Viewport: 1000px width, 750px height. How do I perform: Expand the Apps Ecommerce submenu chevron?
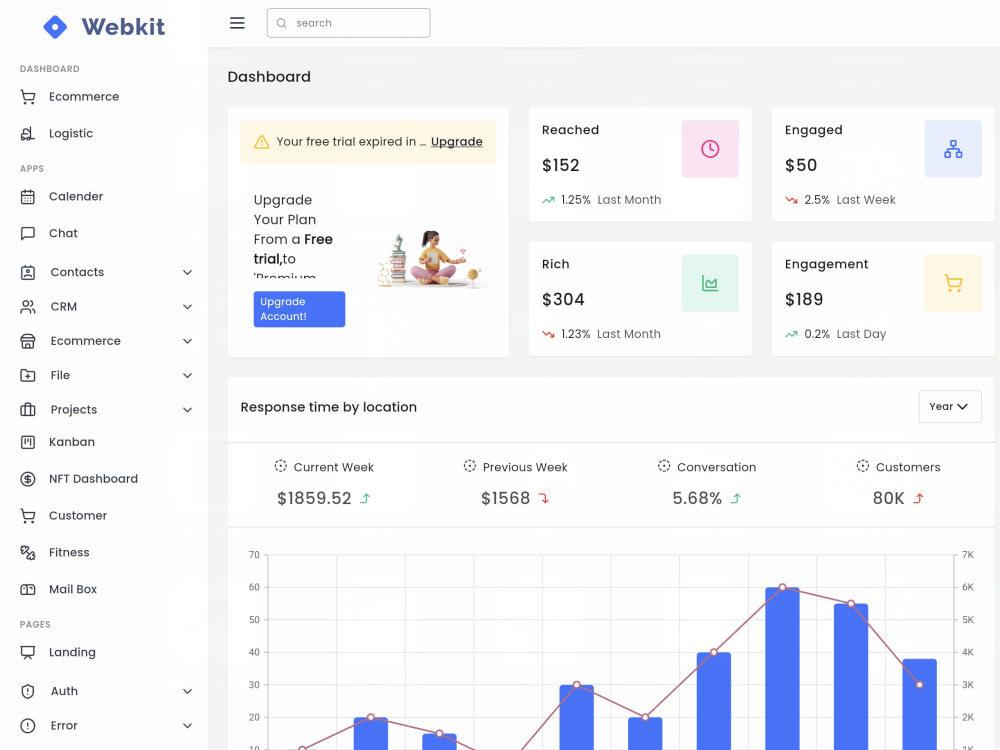coord(188,341)
